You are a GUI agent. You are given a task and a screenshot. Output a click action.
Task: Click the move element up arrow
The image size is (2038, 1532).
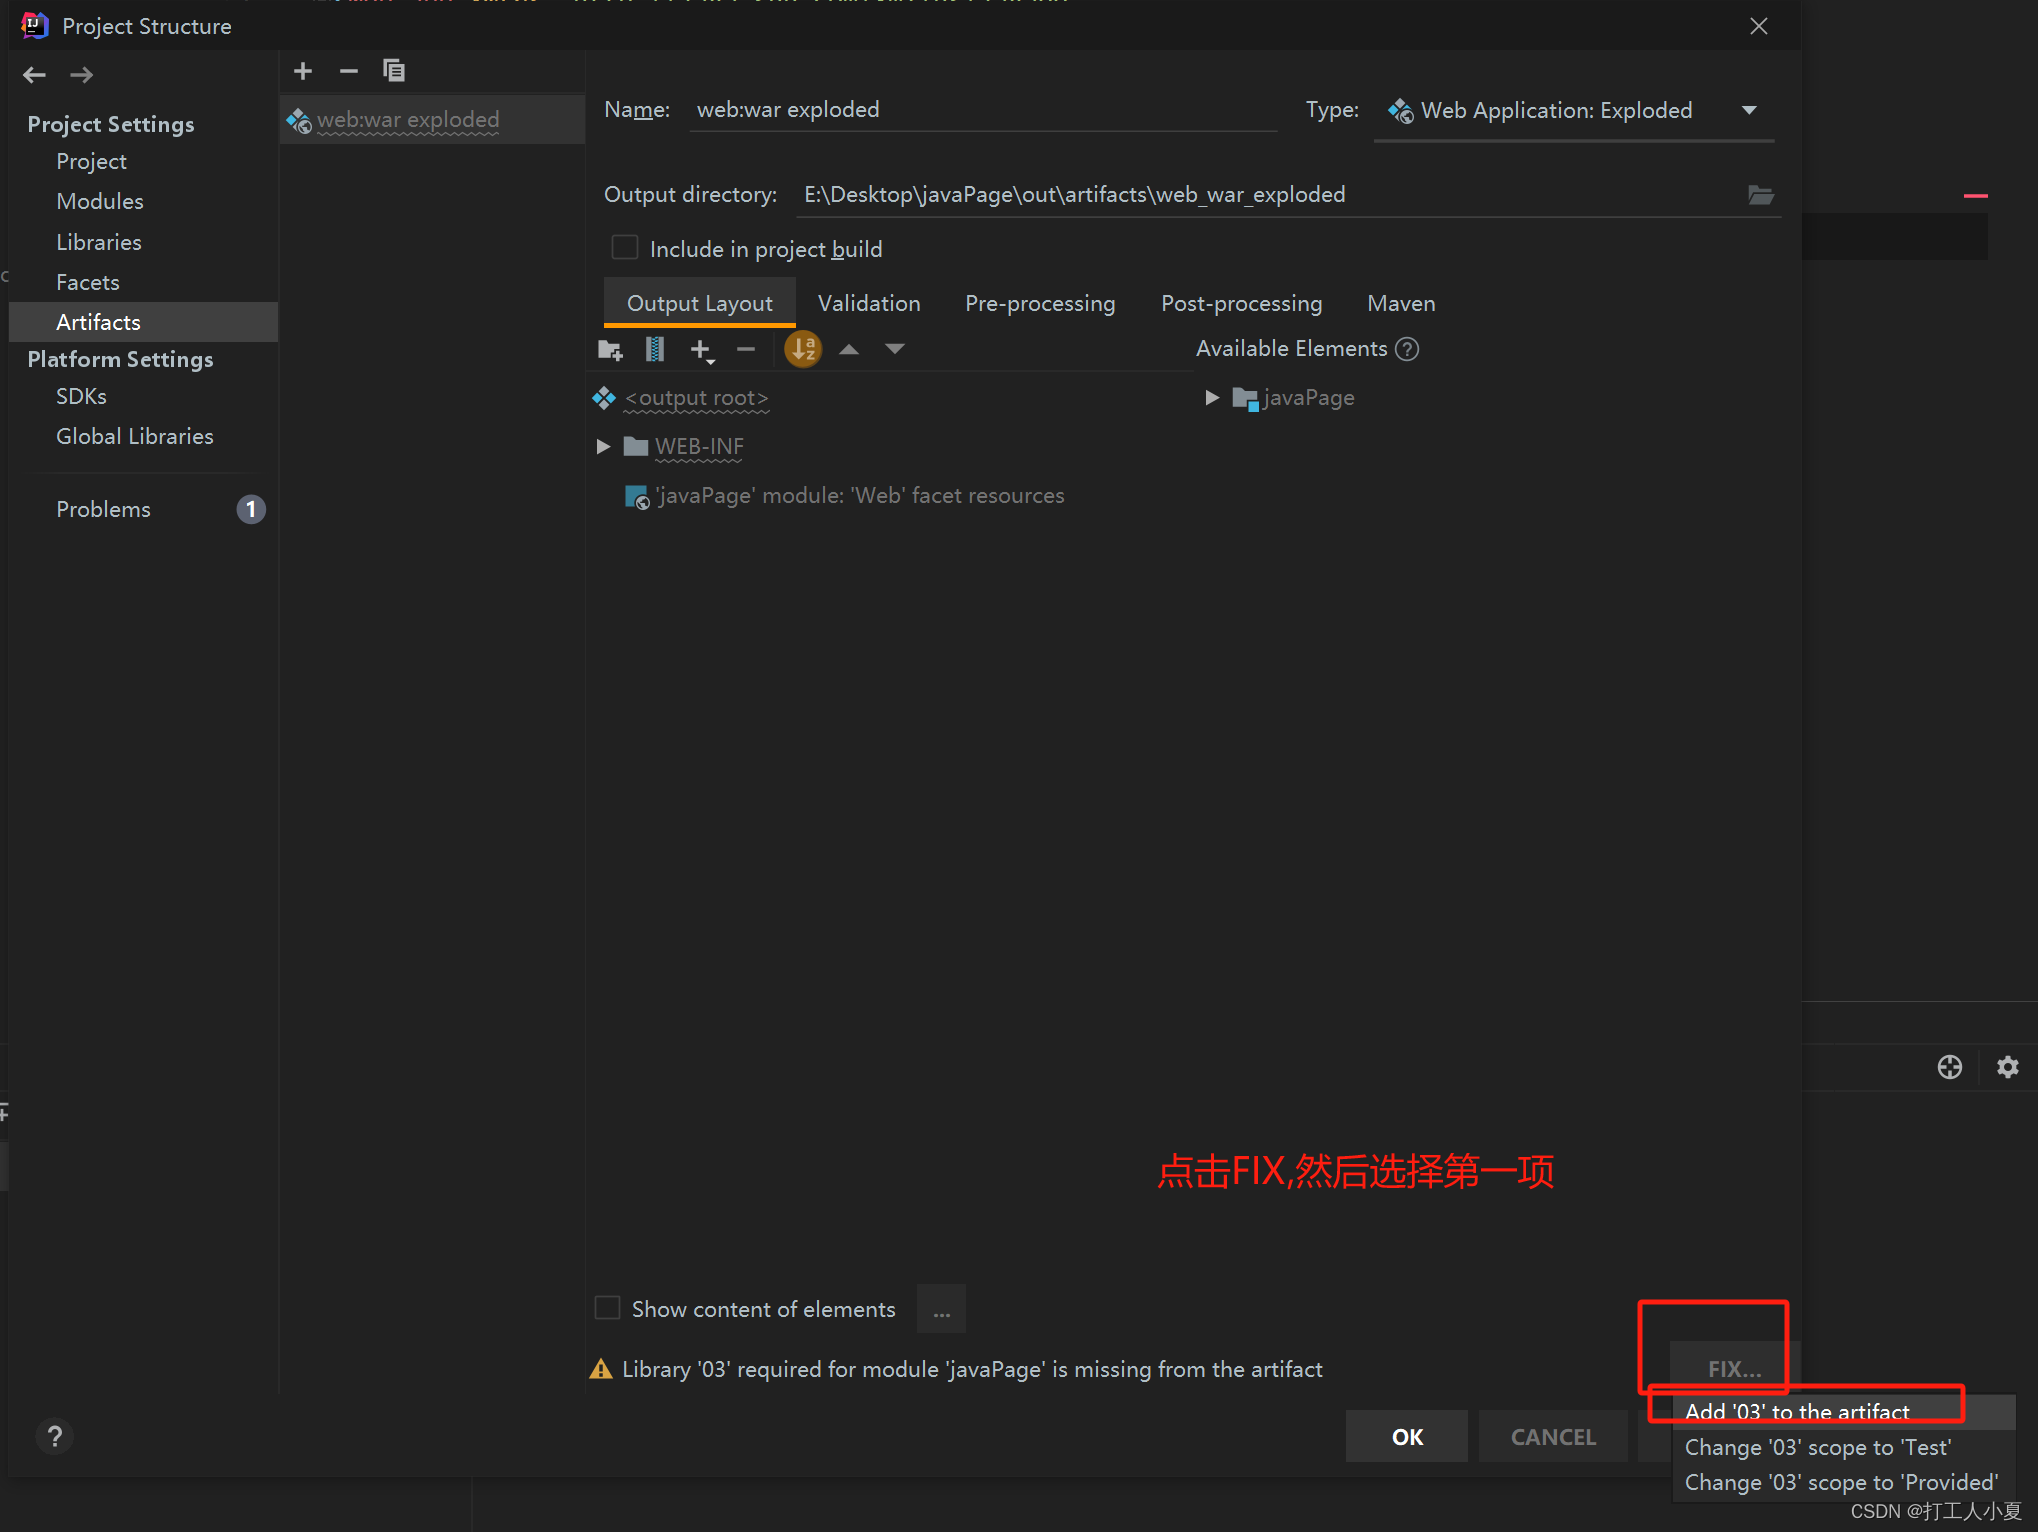click(x=849, y=349)
